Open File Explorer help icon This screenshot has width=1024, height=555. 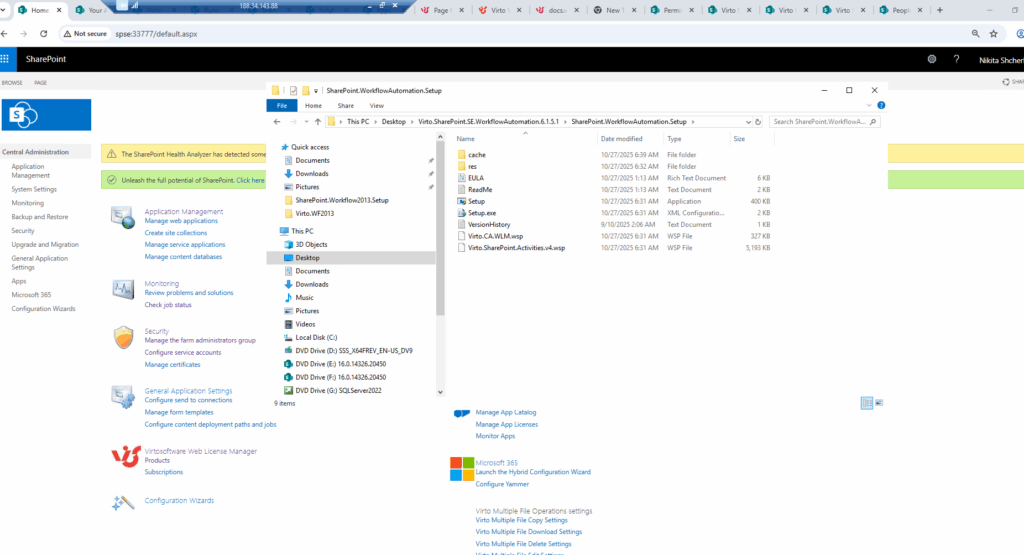(881, 105)
